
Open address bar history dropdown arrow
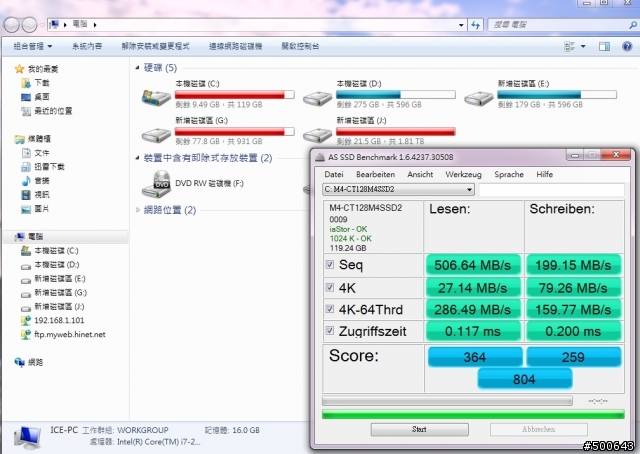point(461,25)
